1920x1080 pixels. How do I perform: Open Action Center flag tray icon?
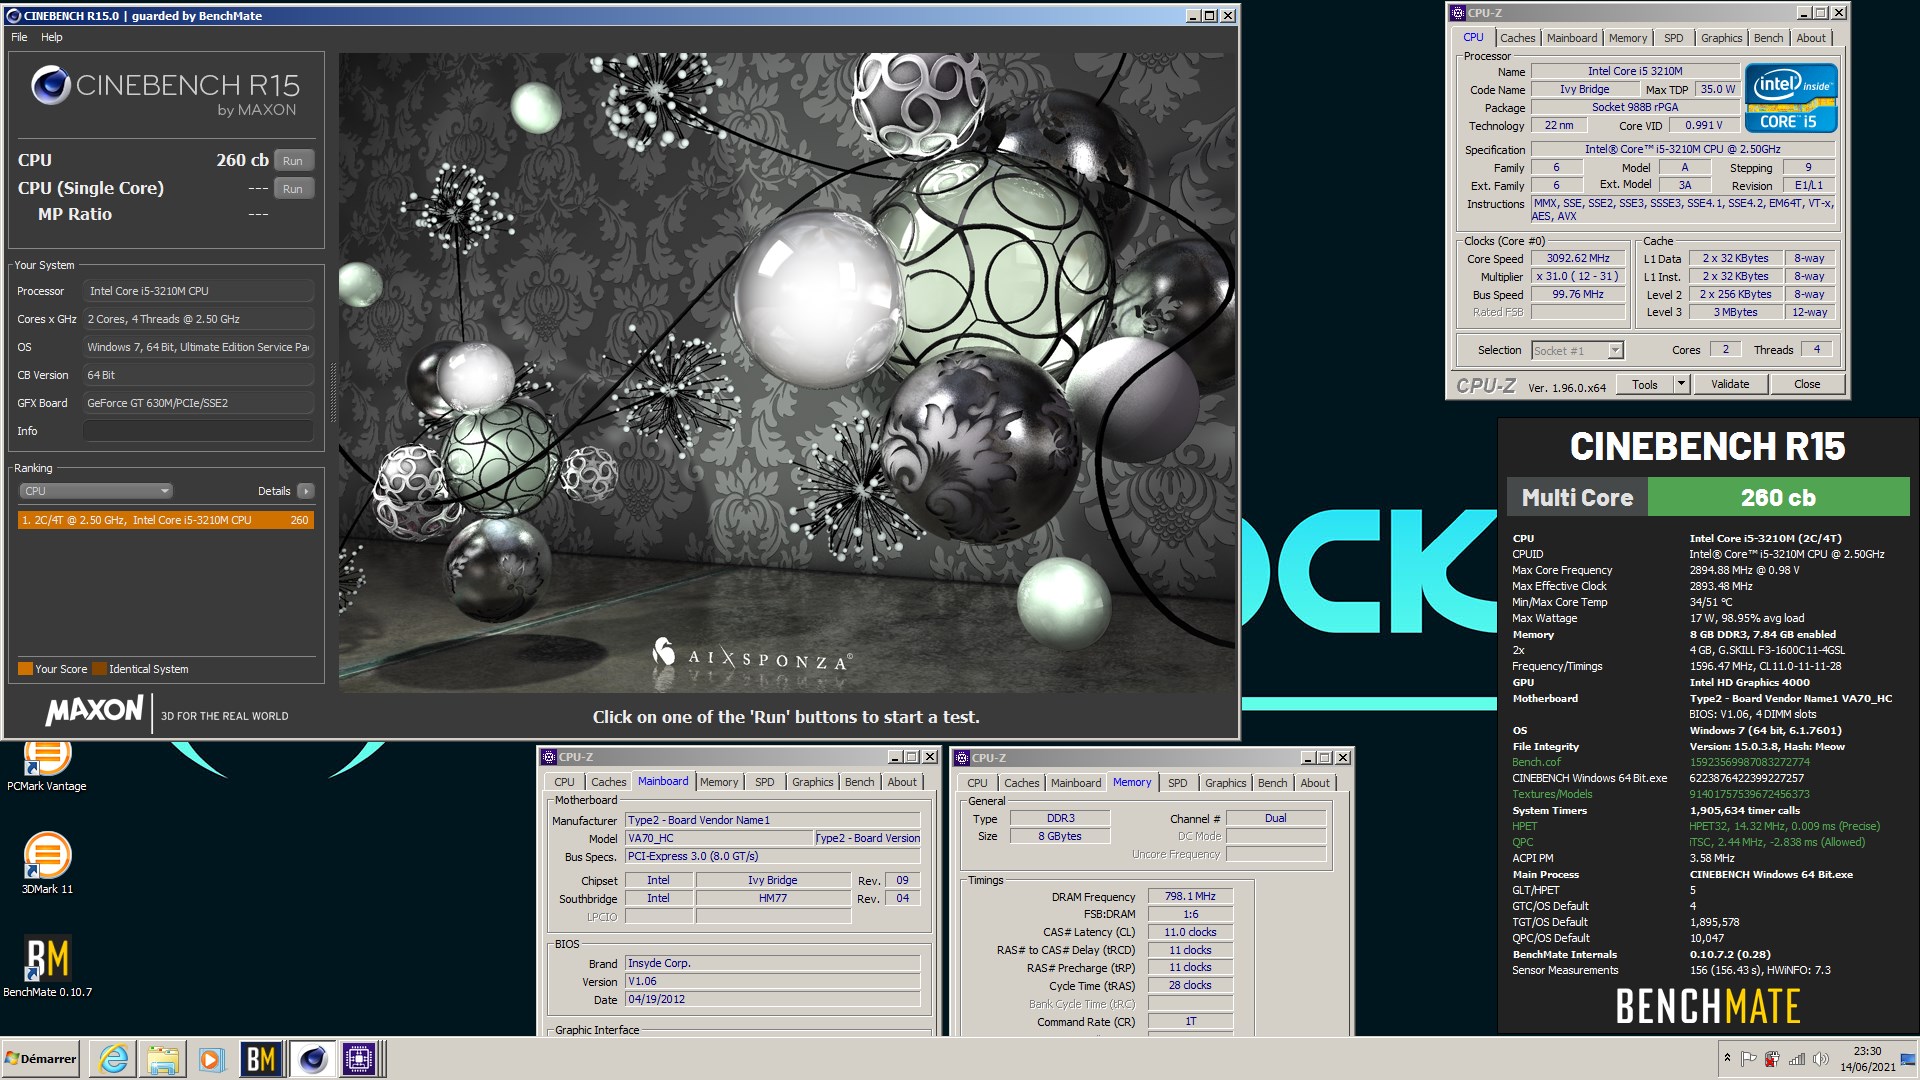[1749, 1059]
